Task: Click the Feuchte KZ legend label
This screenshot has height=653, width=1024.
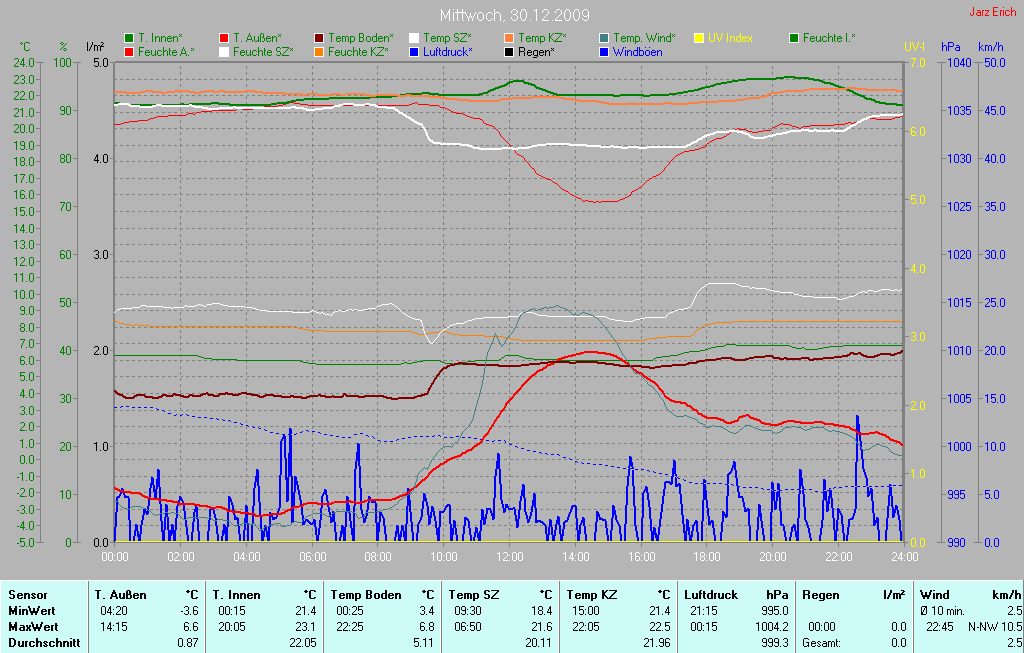Action: pos(358,51)
